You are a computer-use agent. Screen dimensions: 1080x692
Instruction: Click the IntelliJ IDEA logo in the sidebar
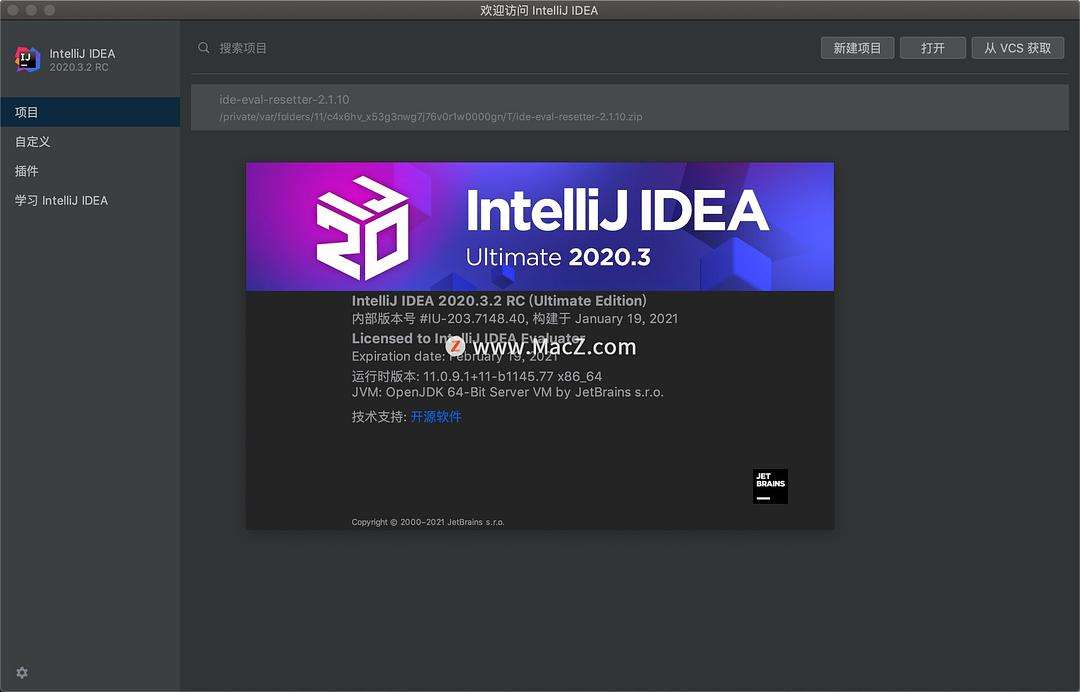[x=27, y=59]
